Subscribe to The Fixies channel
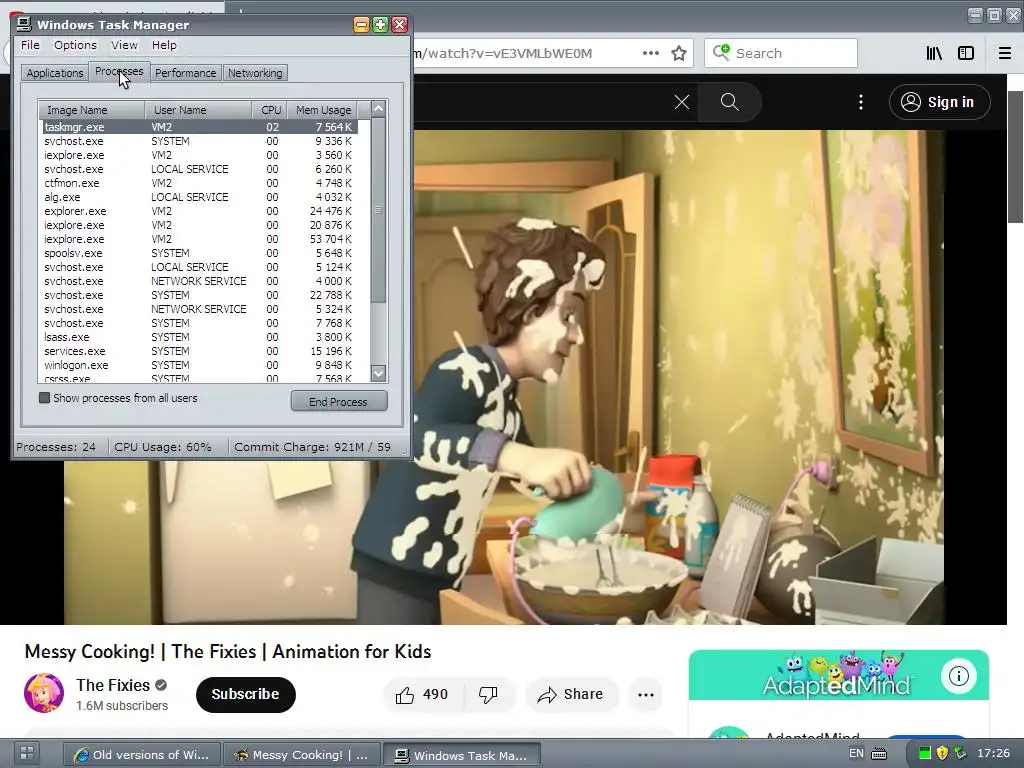The width and height of the screenshot is (1024, 768). click(x=246, y=694)
